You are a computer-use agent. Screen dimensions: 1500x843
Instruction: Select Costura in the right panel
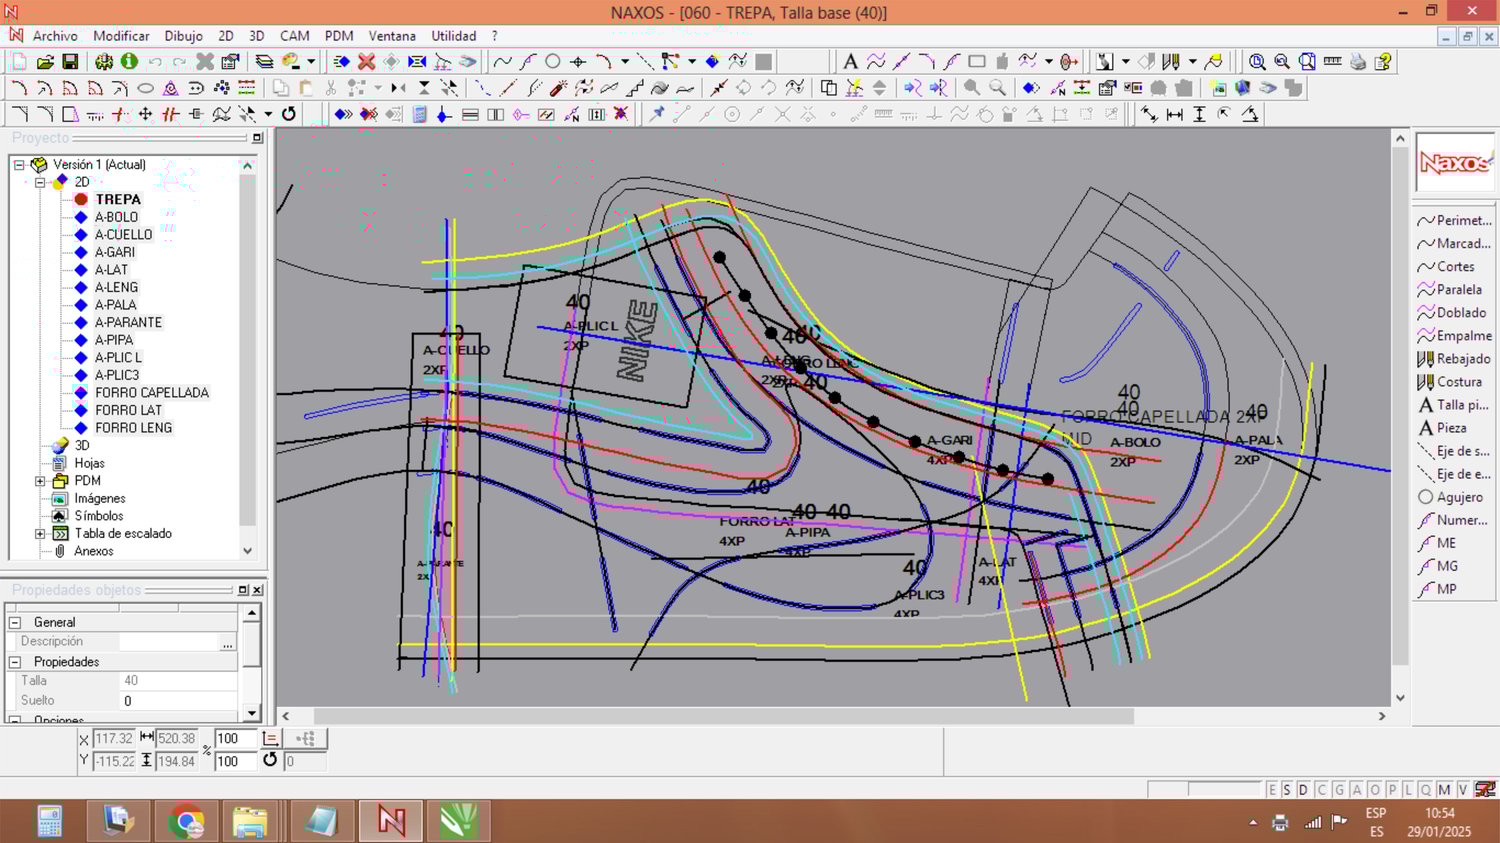point(1454,382)
